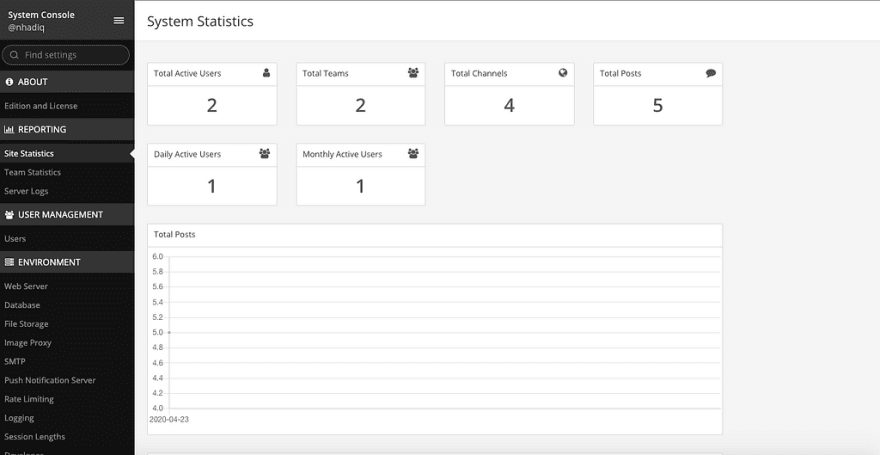The width and height of the screenshot is (880, 455).
Task: Click person icon on Total Active Users card
Action: pos(266,73)
